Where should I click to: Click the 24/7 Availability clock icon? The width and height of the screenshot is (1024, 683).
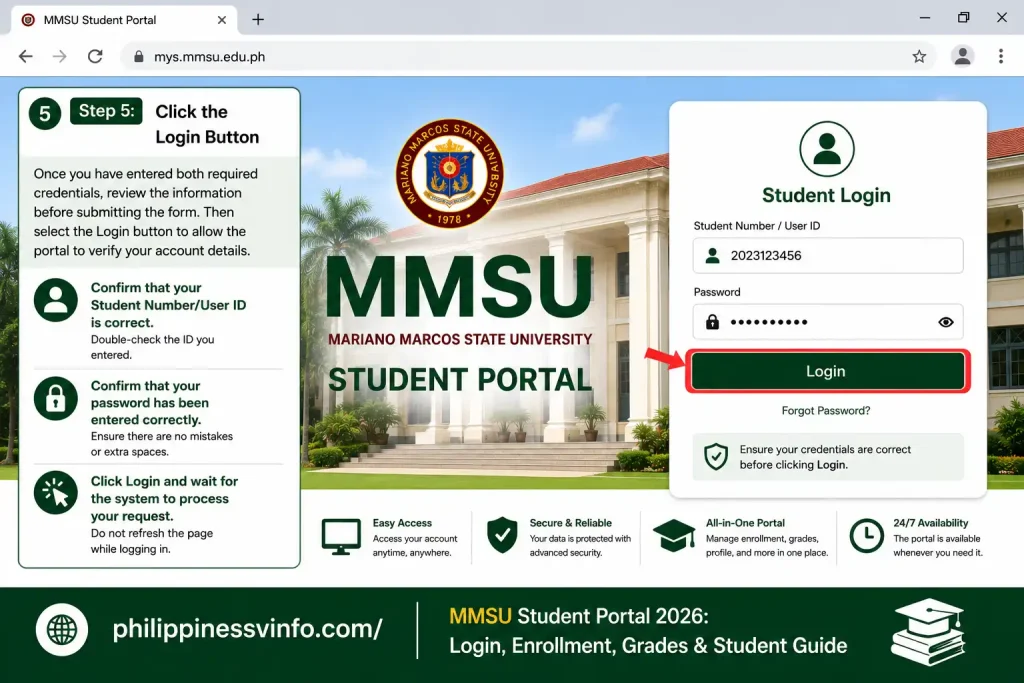(867, 535)
